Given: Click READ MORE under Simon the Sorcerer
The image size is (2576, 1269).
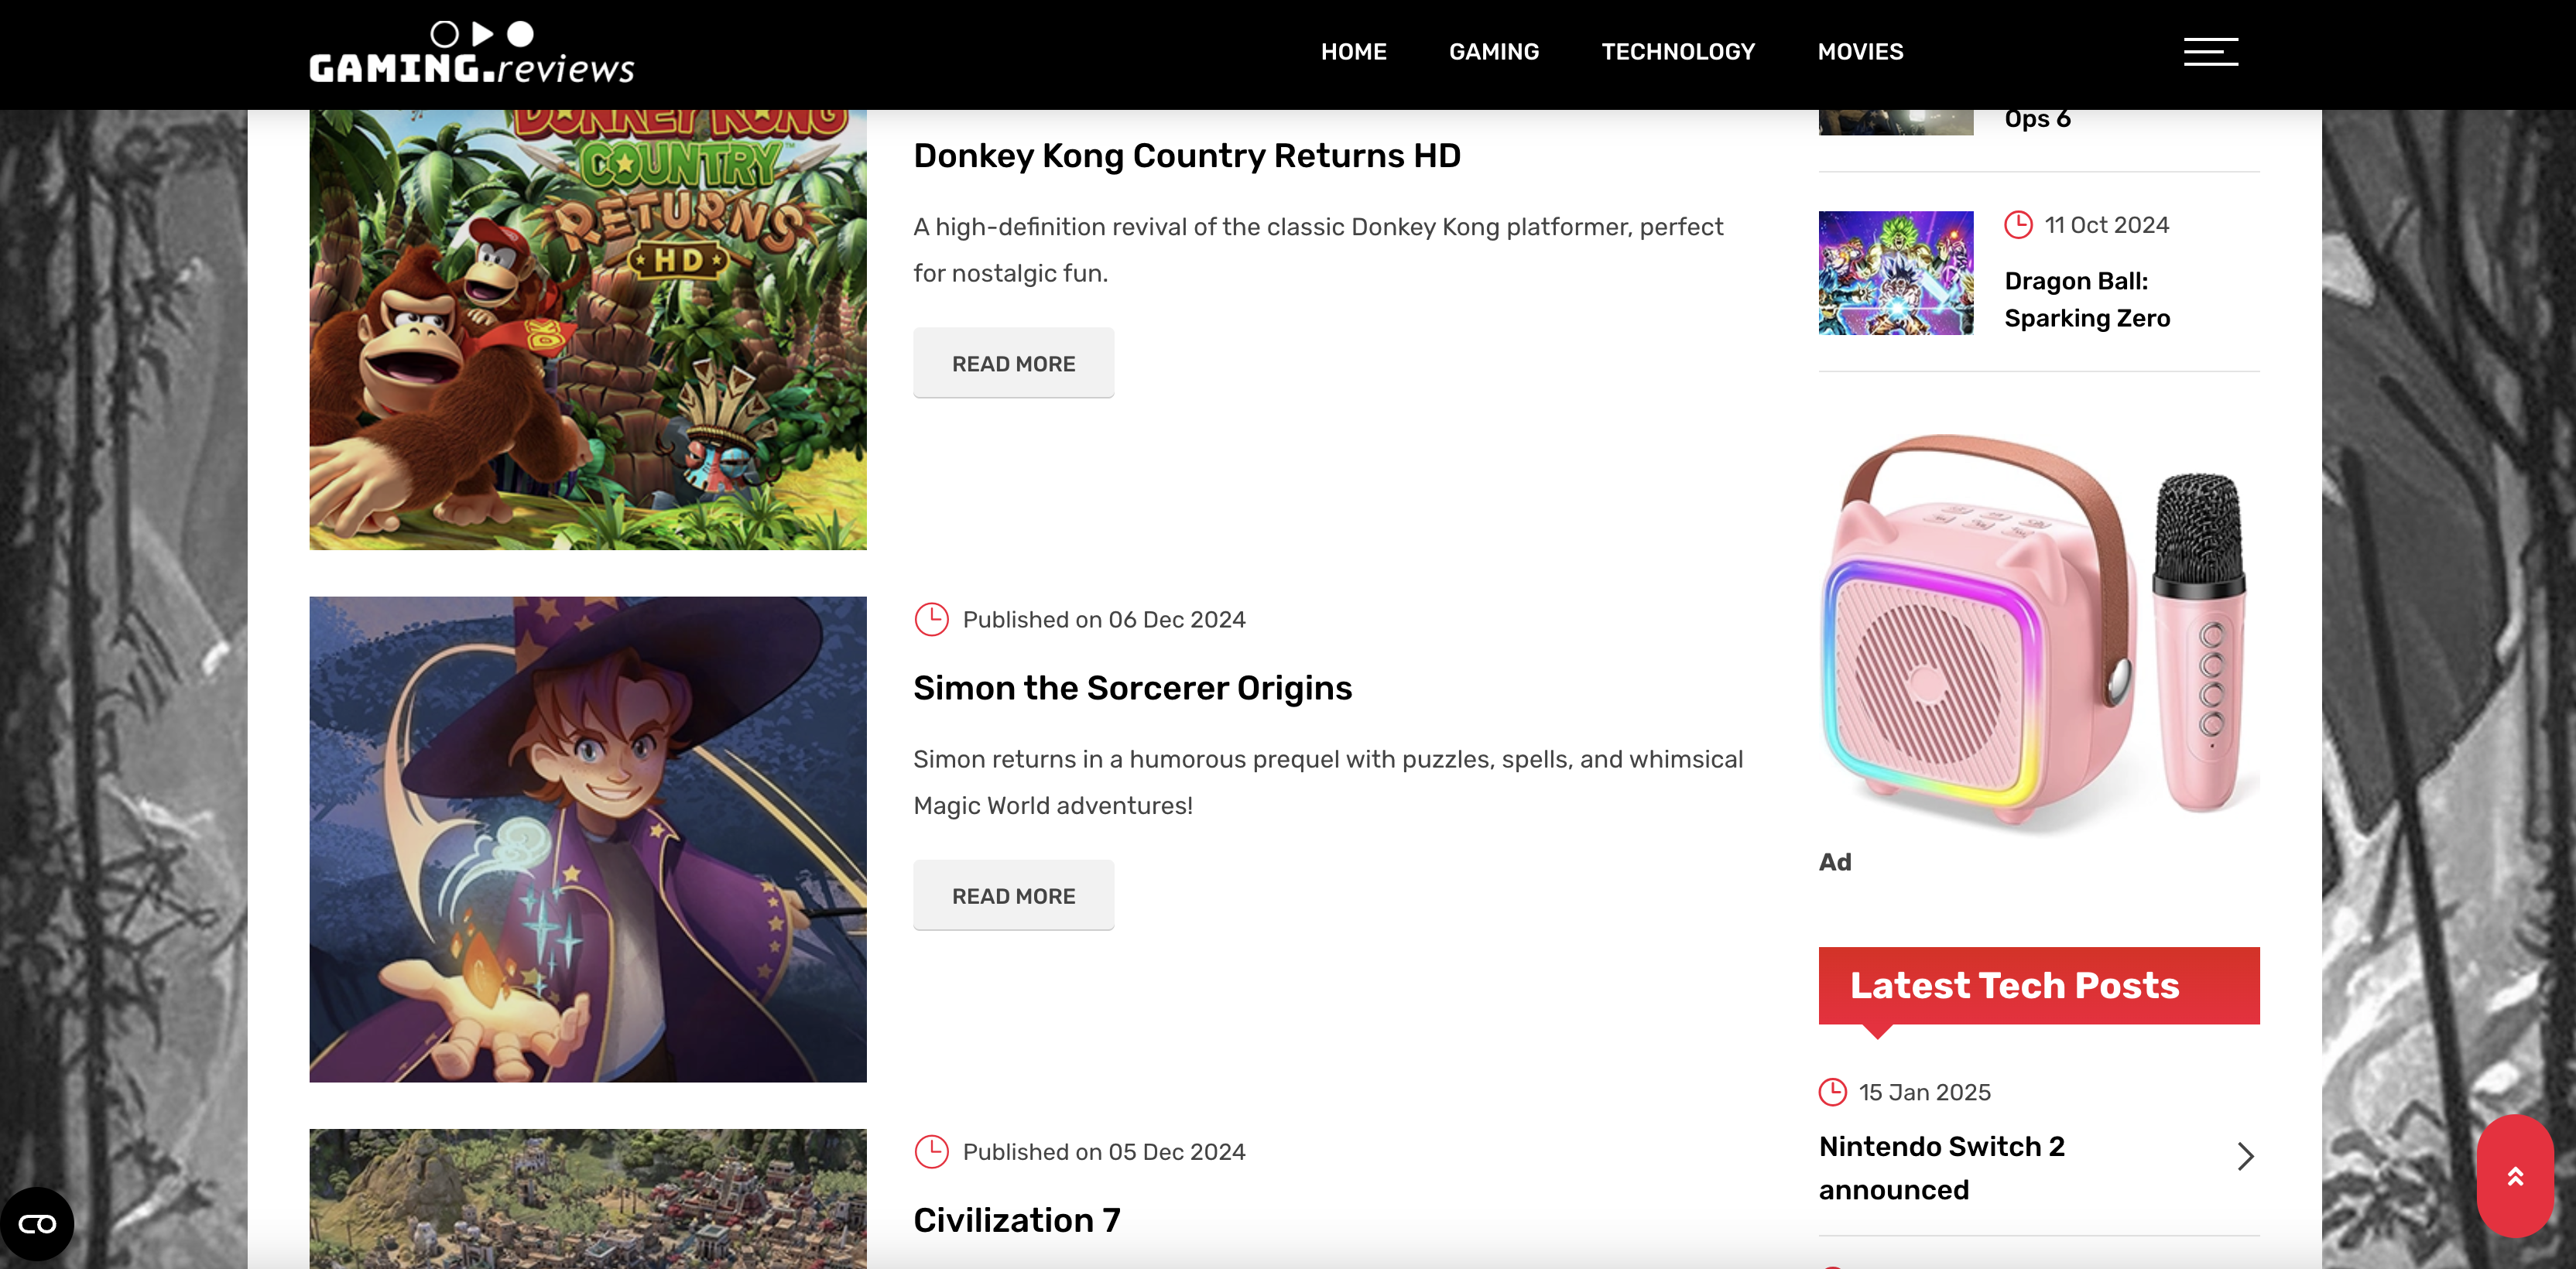Looking at the screenshot, I should pyautogui.click(x=1013, y=896).
